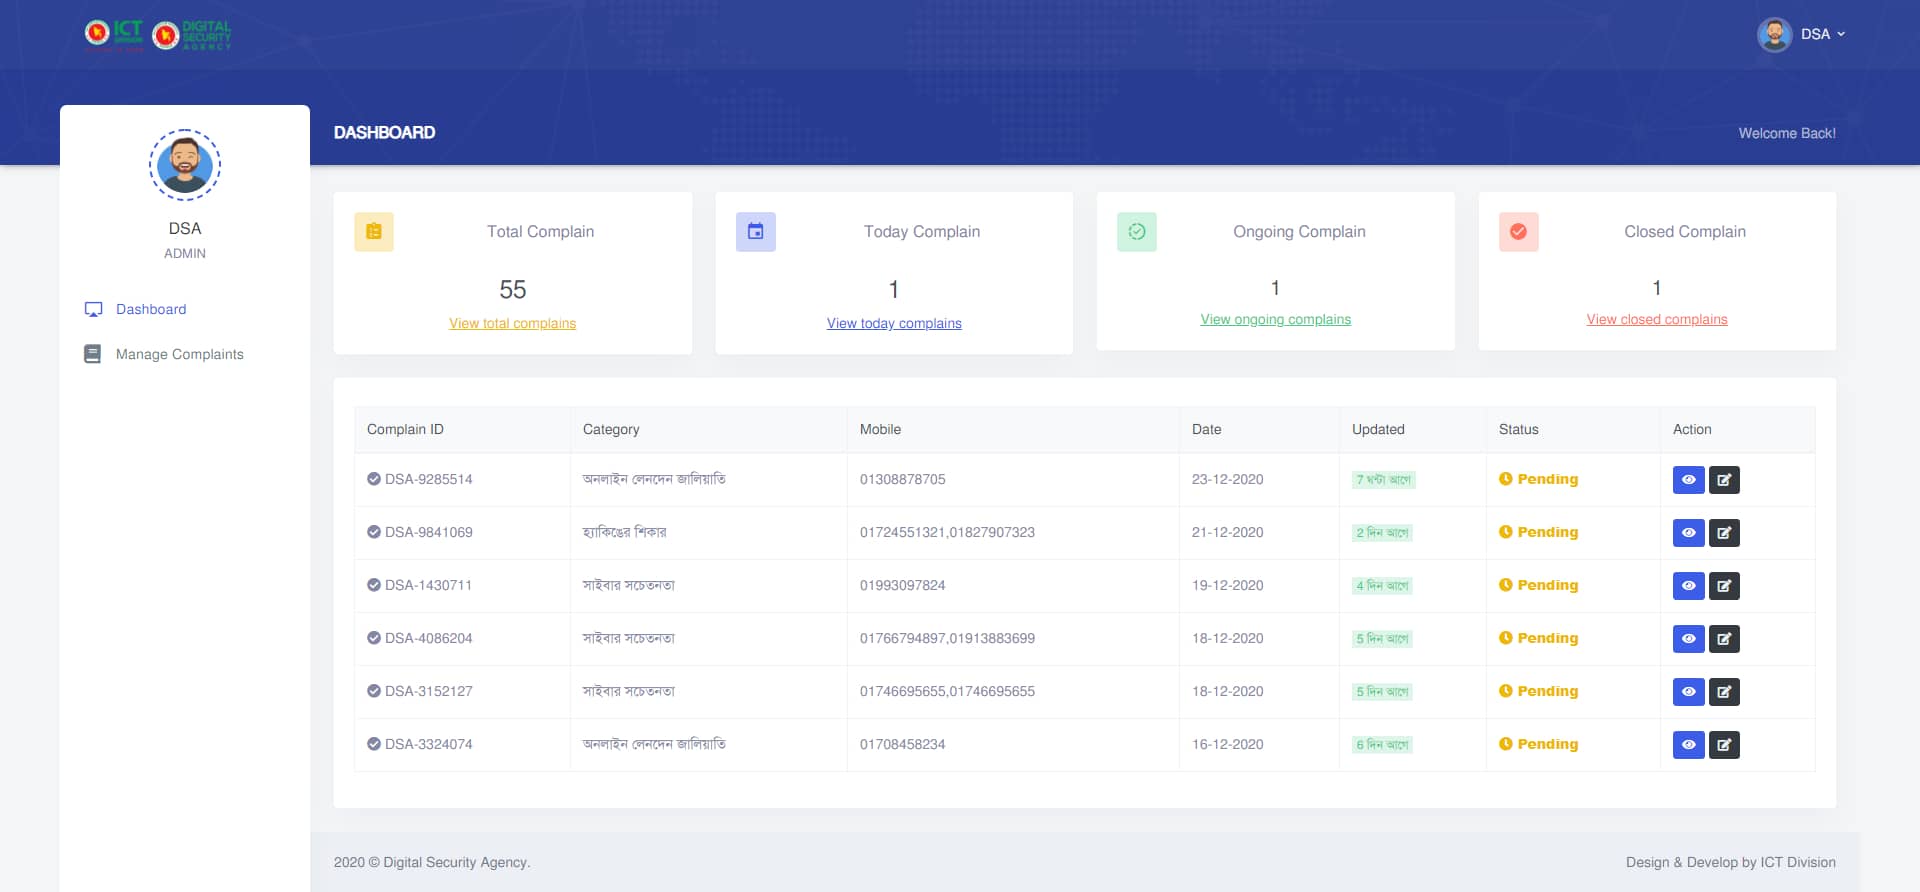The image size is (1920, 892).
Task: Click the sidebar profile picture
Action: click(x=185, y=165)
